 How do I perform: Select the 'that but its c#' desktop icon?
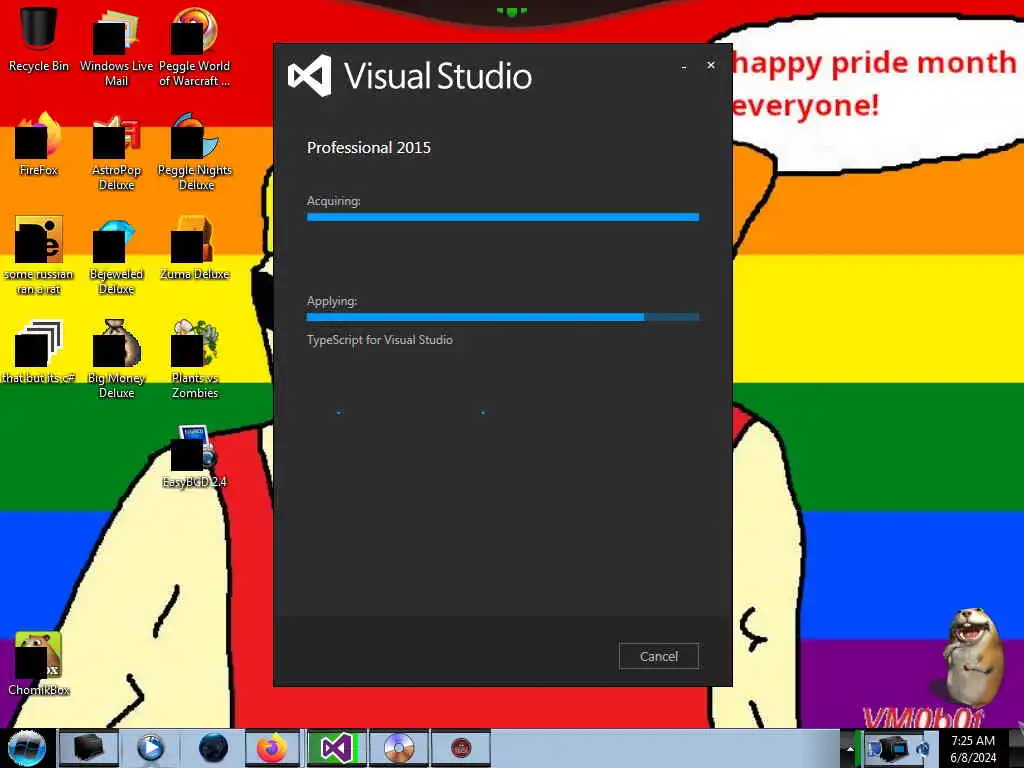39,352
